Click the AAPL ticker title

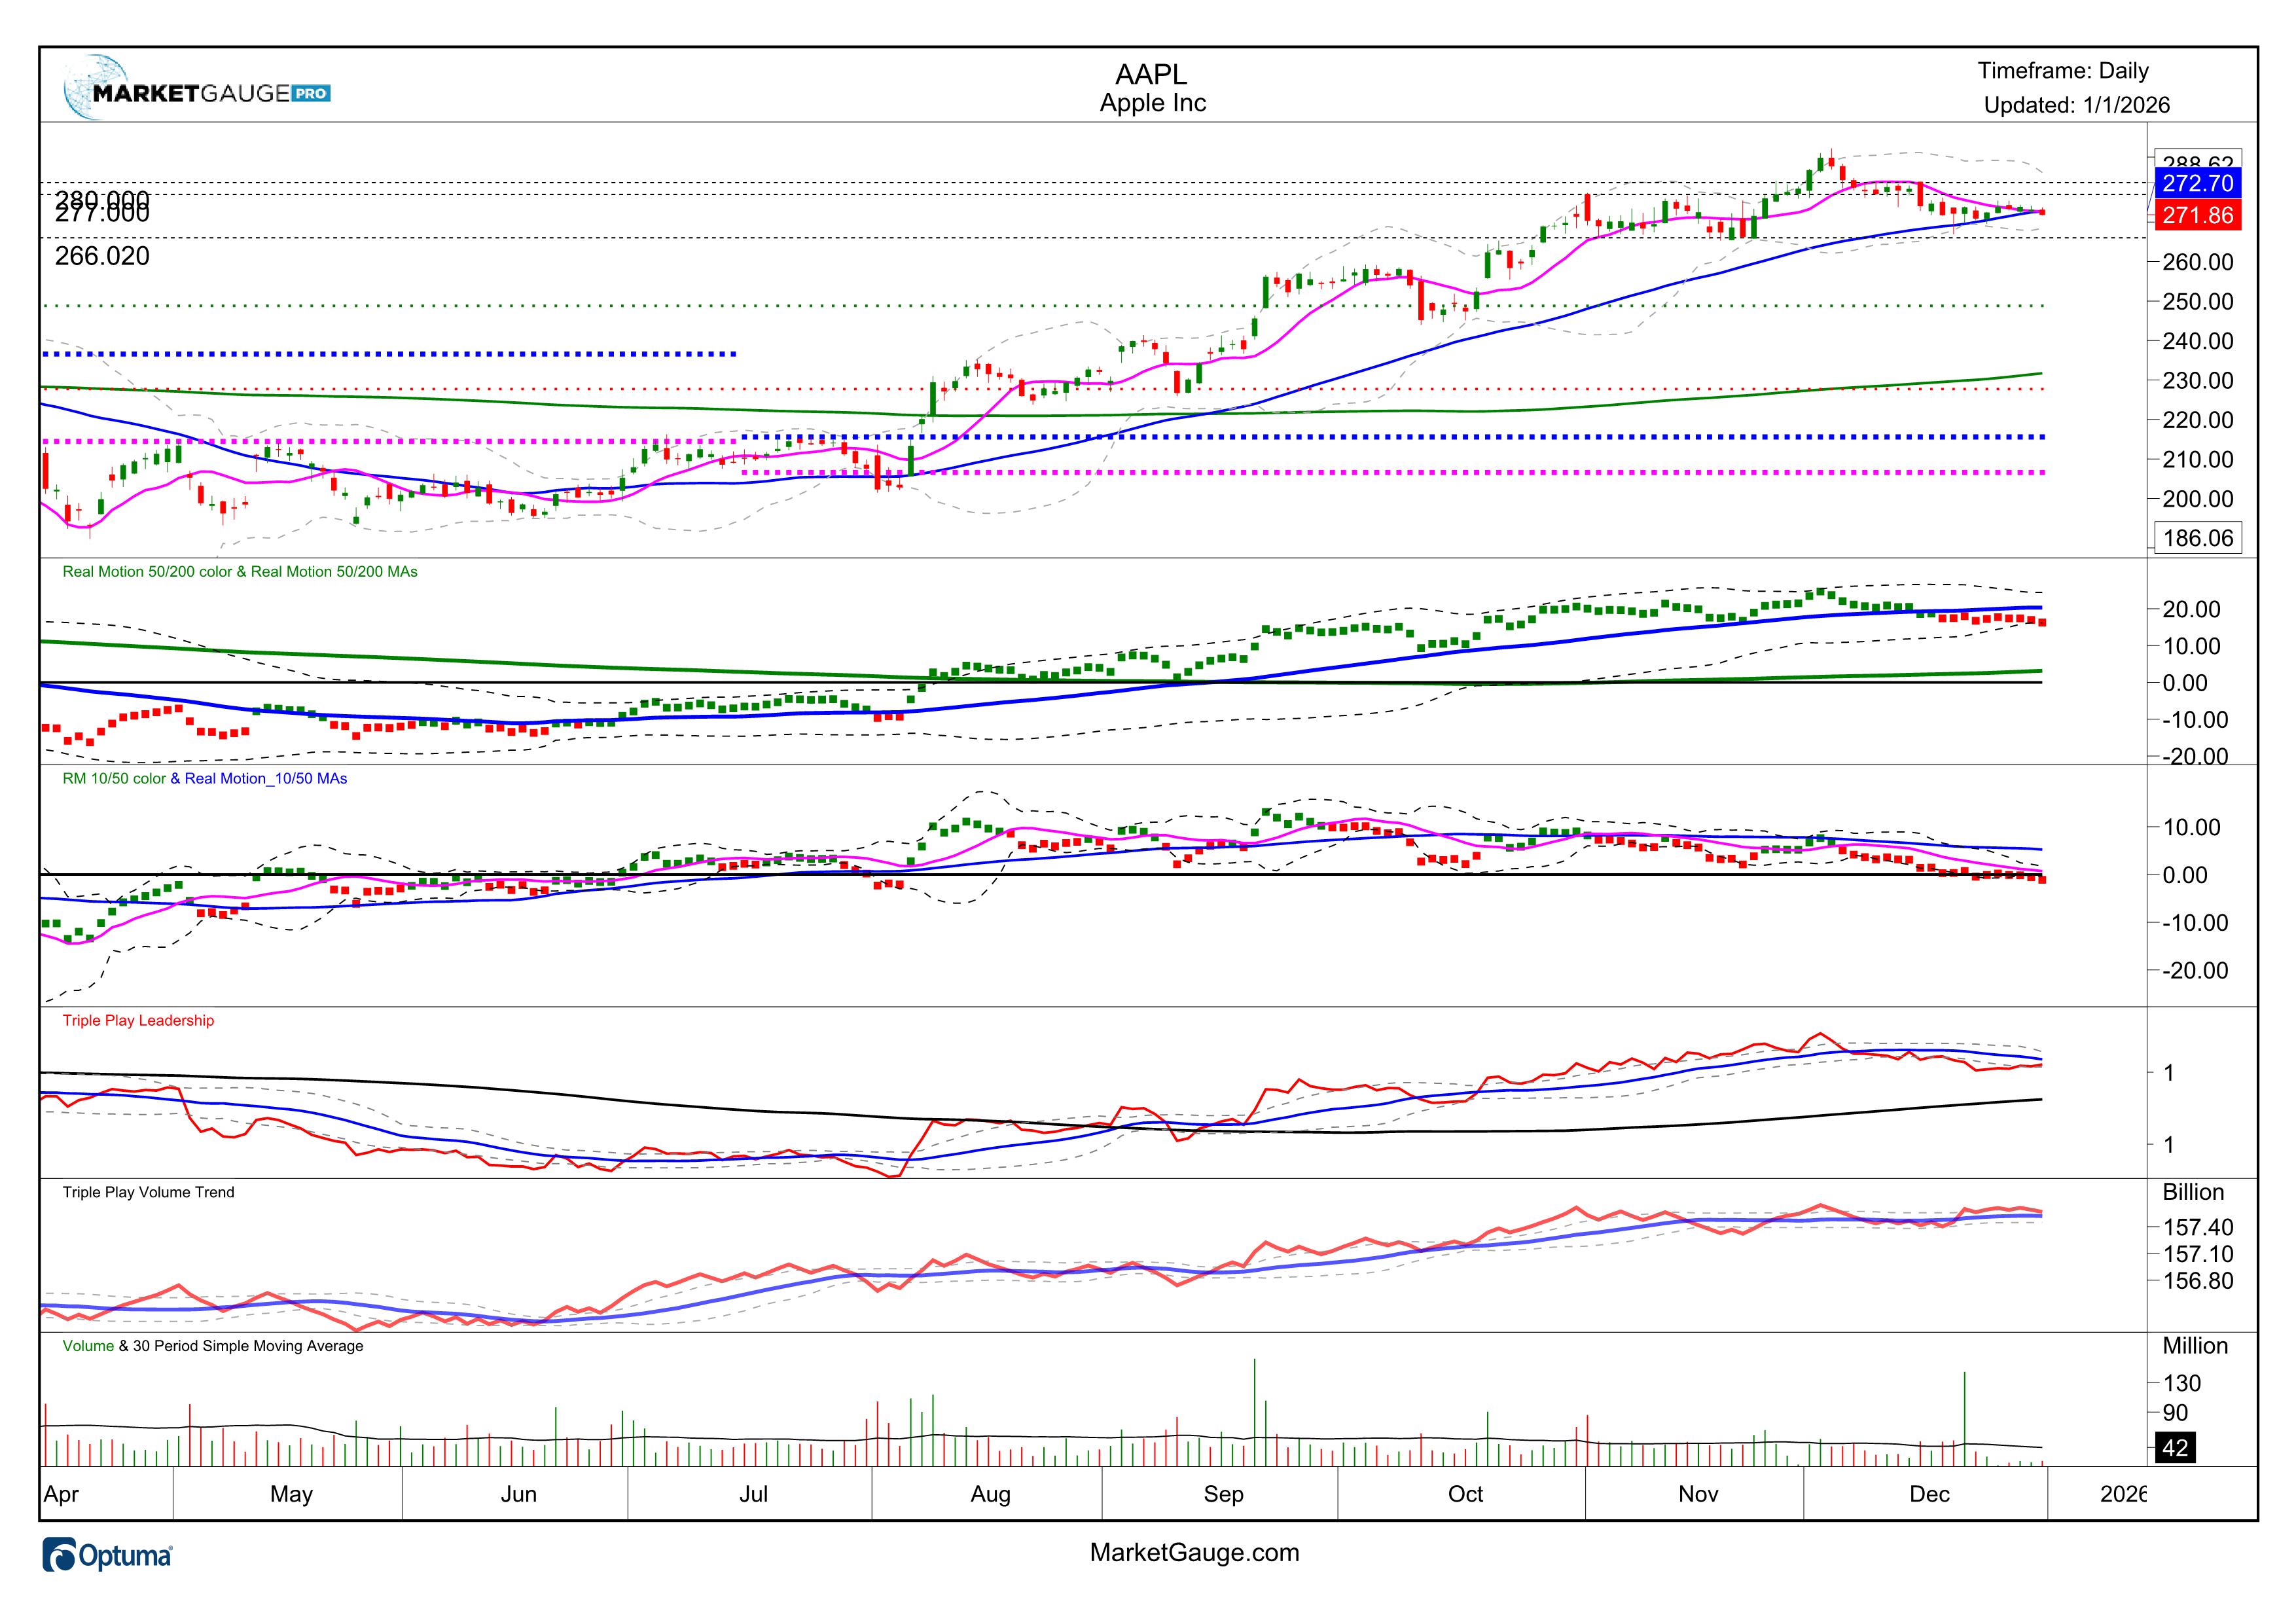pyautogui.click(x=1151, y=75)
